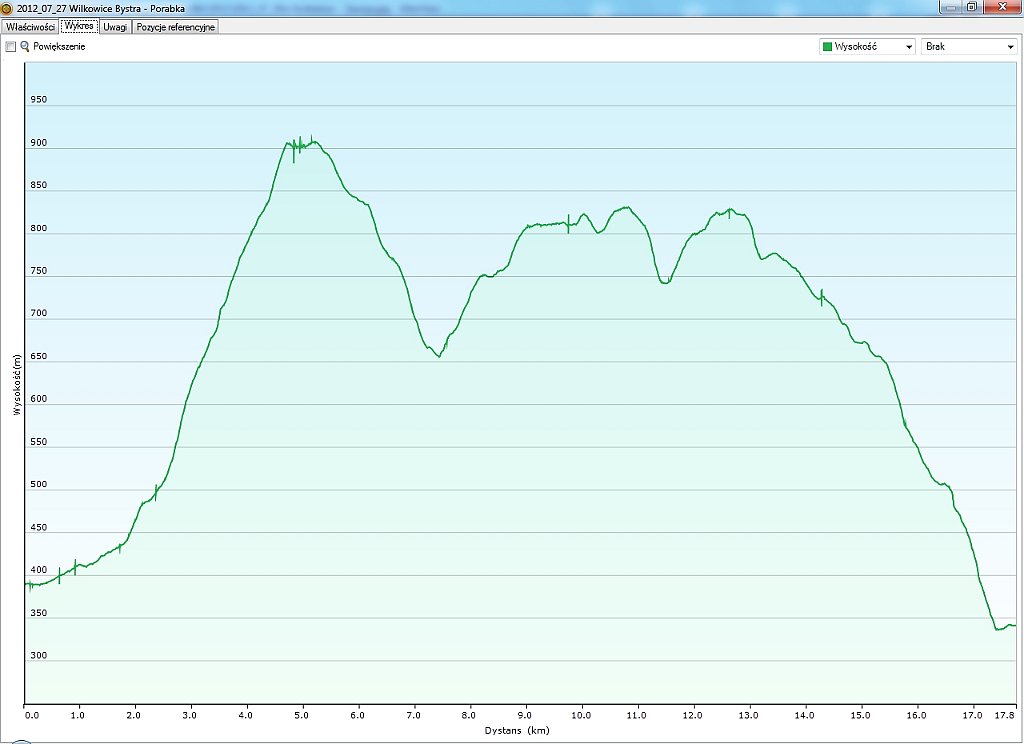Viewport: 1024px width, 744px height.
Task: Click the Dystans (km) axis title
Action: (517, 730)
